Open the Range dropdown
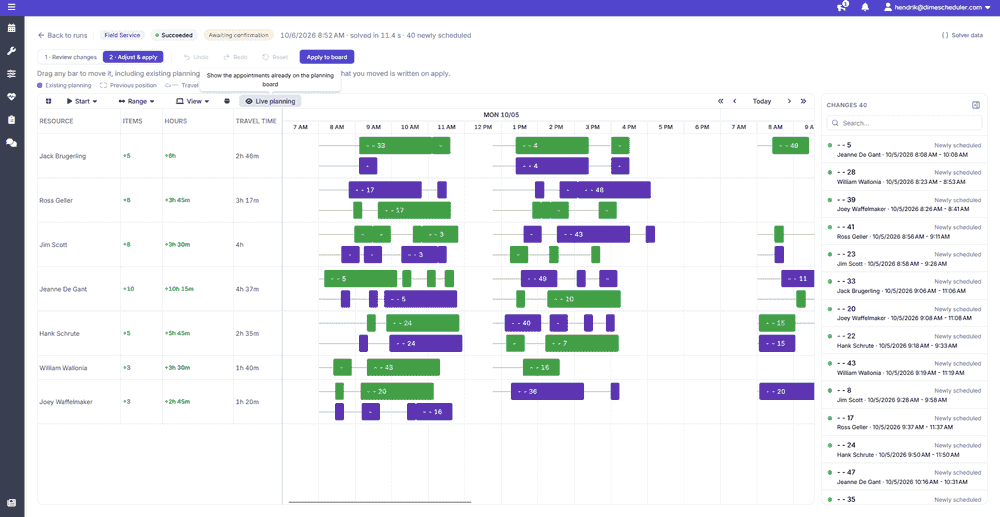This screenshot has width=1000, height=517. (136, 101)
